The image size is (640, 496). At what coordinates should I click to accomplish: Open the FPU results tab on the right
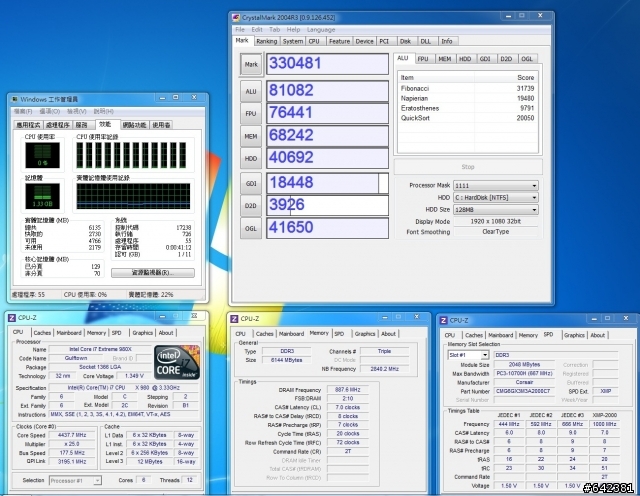[x=423, y=59]
